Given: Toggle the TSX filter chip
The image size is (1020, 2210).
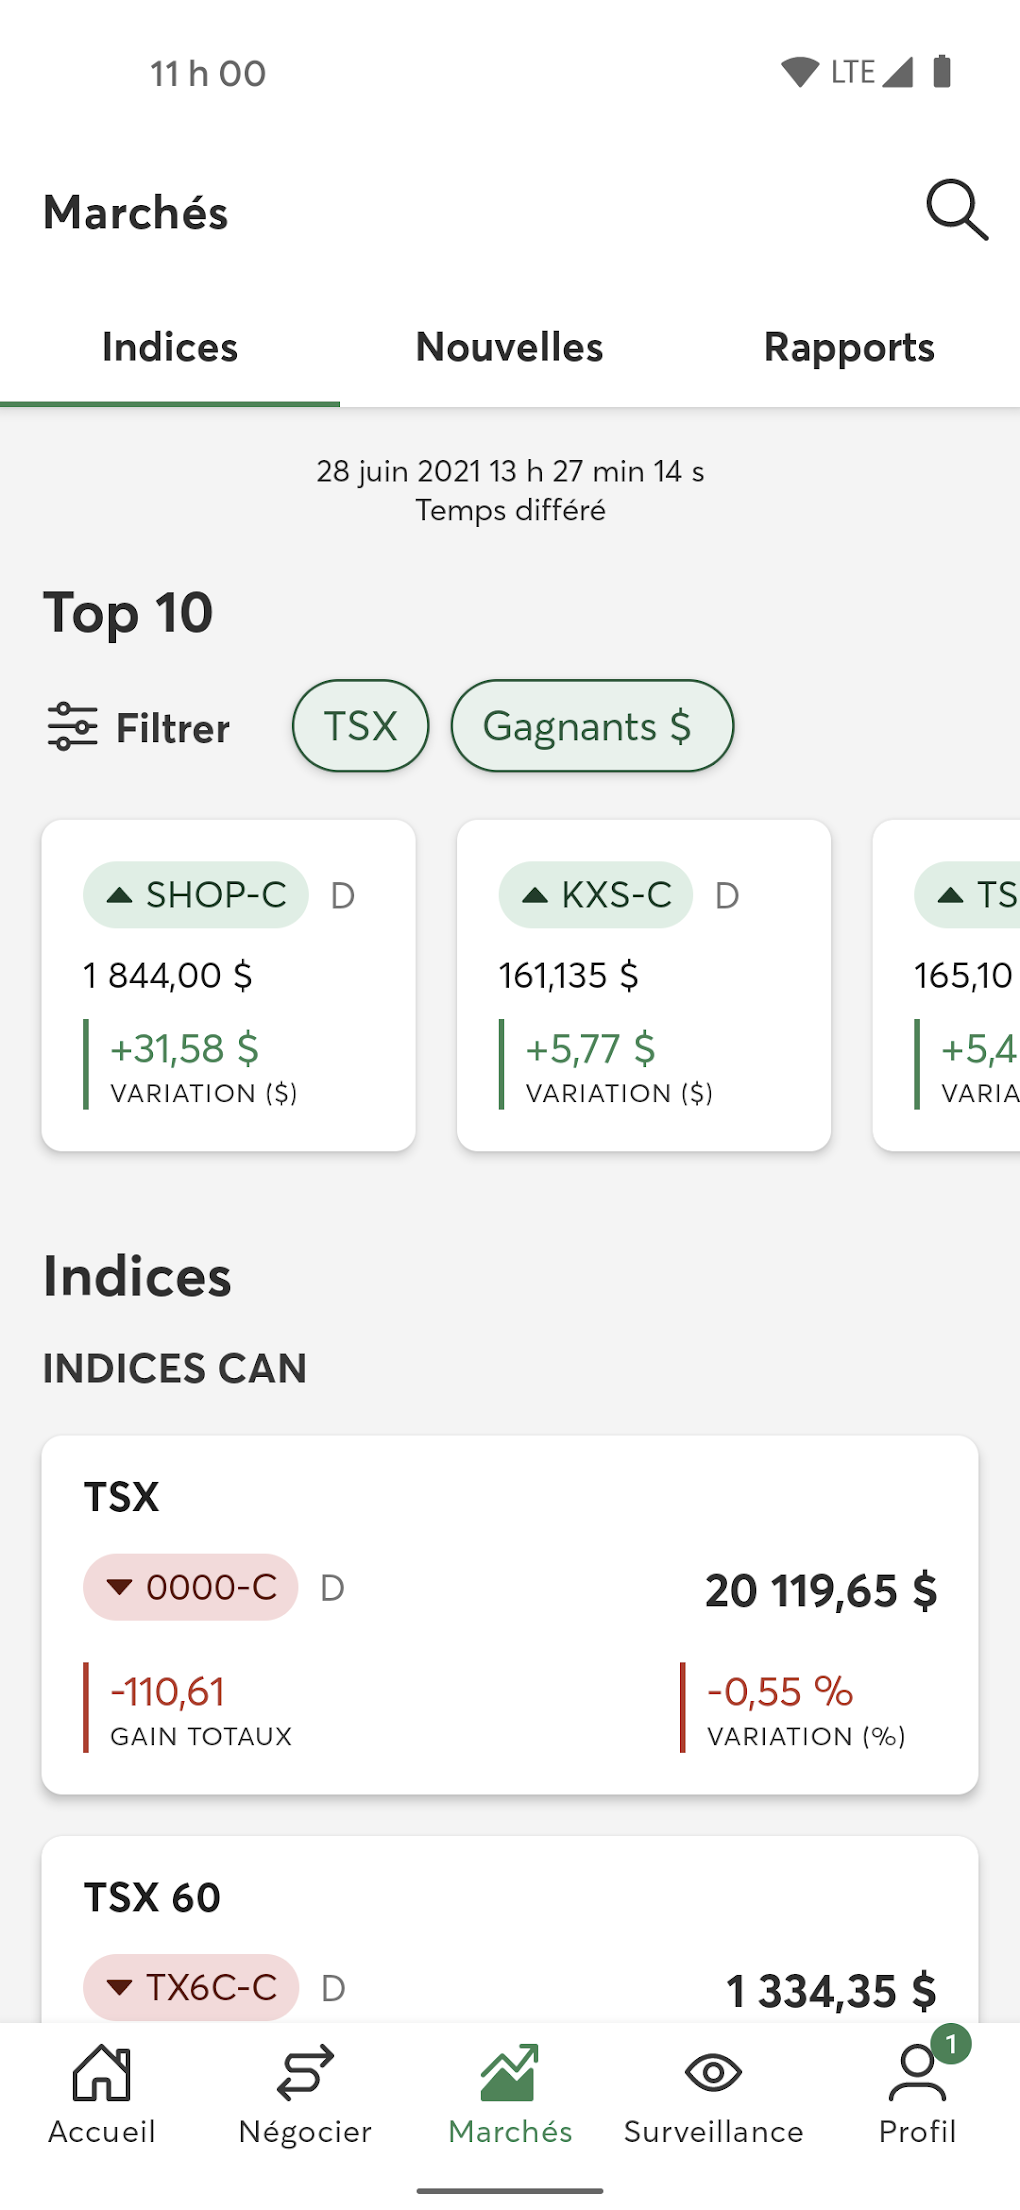Looking at the screenshot, I should click(360, 727).
